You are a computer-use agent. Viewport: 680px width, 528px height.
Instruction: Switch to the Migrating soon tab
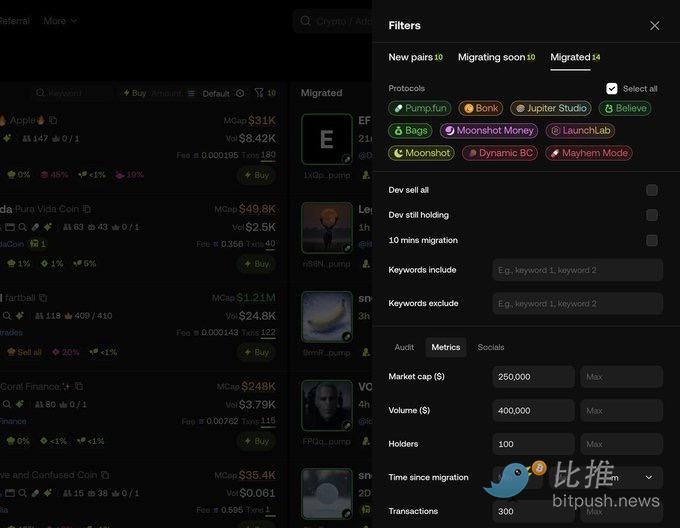(x=497, y=57)
